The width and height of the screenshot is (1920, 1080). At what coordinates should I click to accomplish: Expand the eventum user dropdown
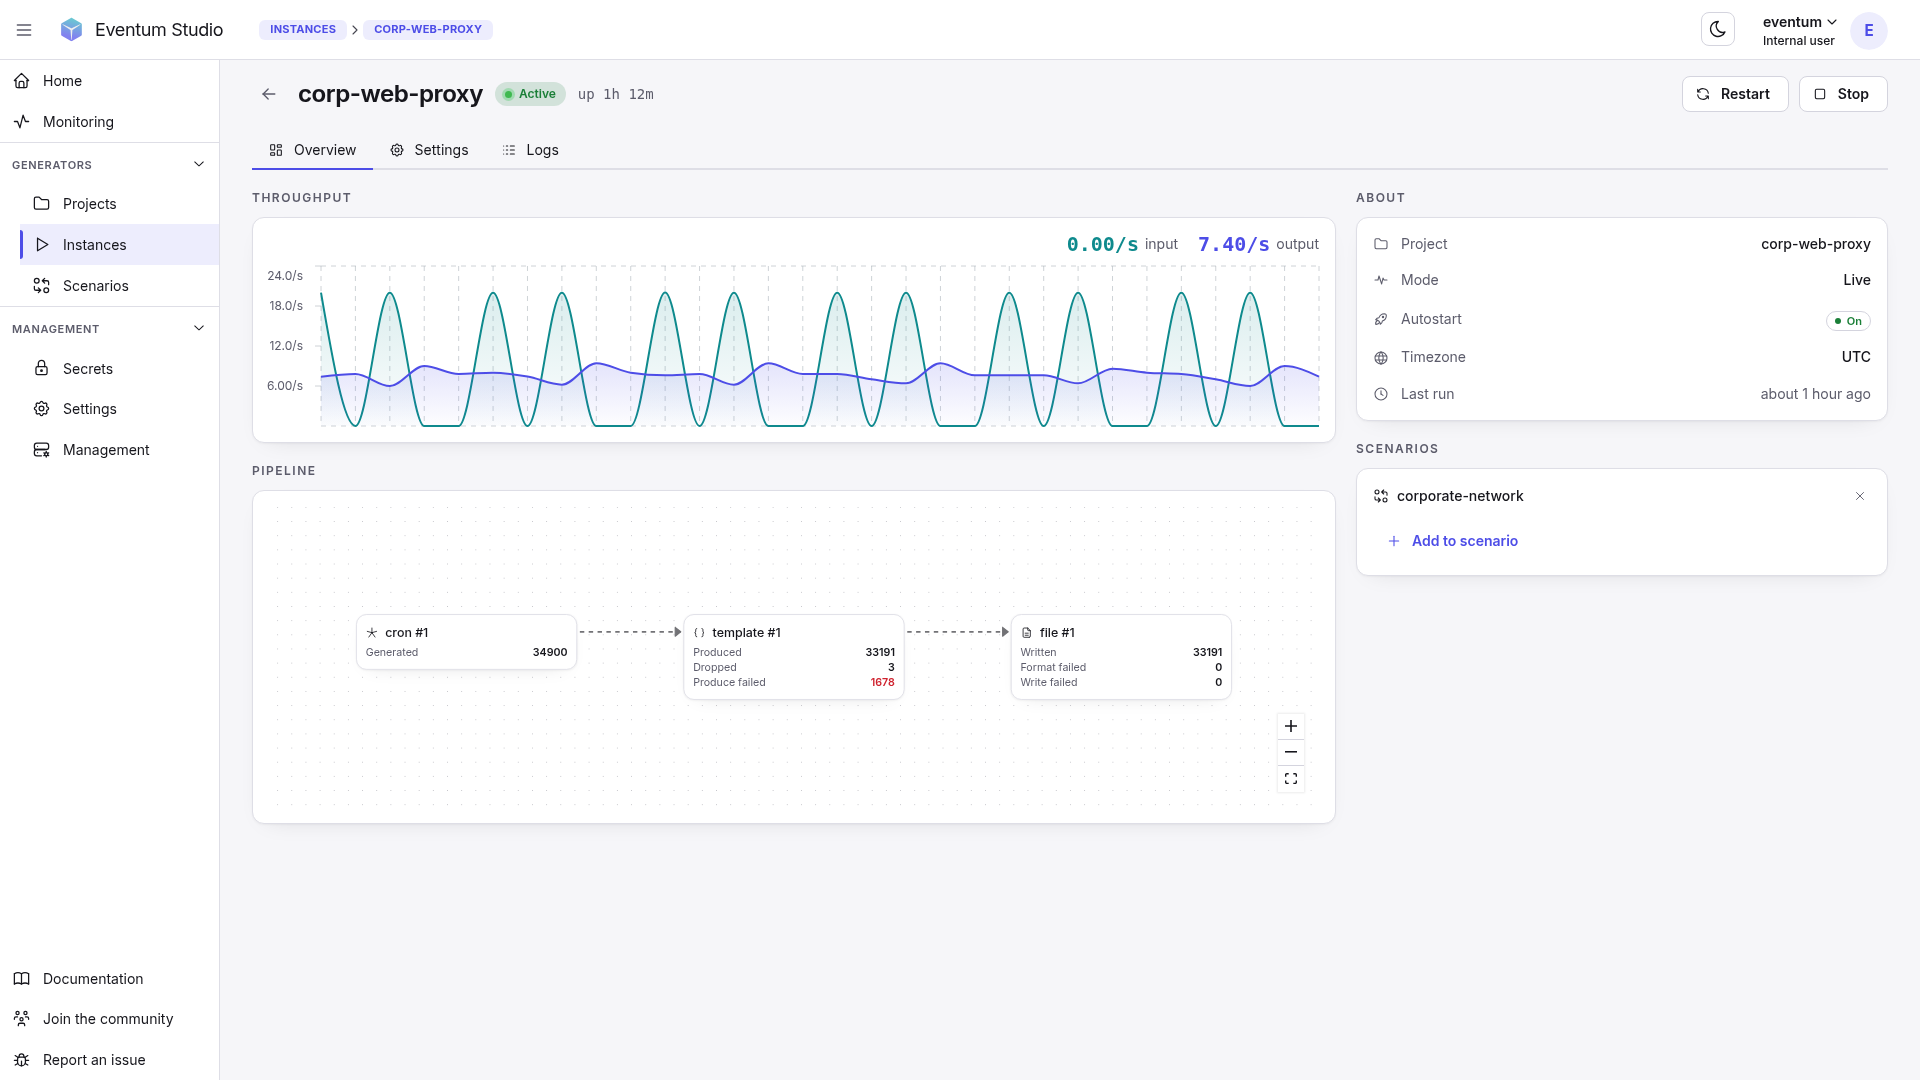tap(1799, 30)
